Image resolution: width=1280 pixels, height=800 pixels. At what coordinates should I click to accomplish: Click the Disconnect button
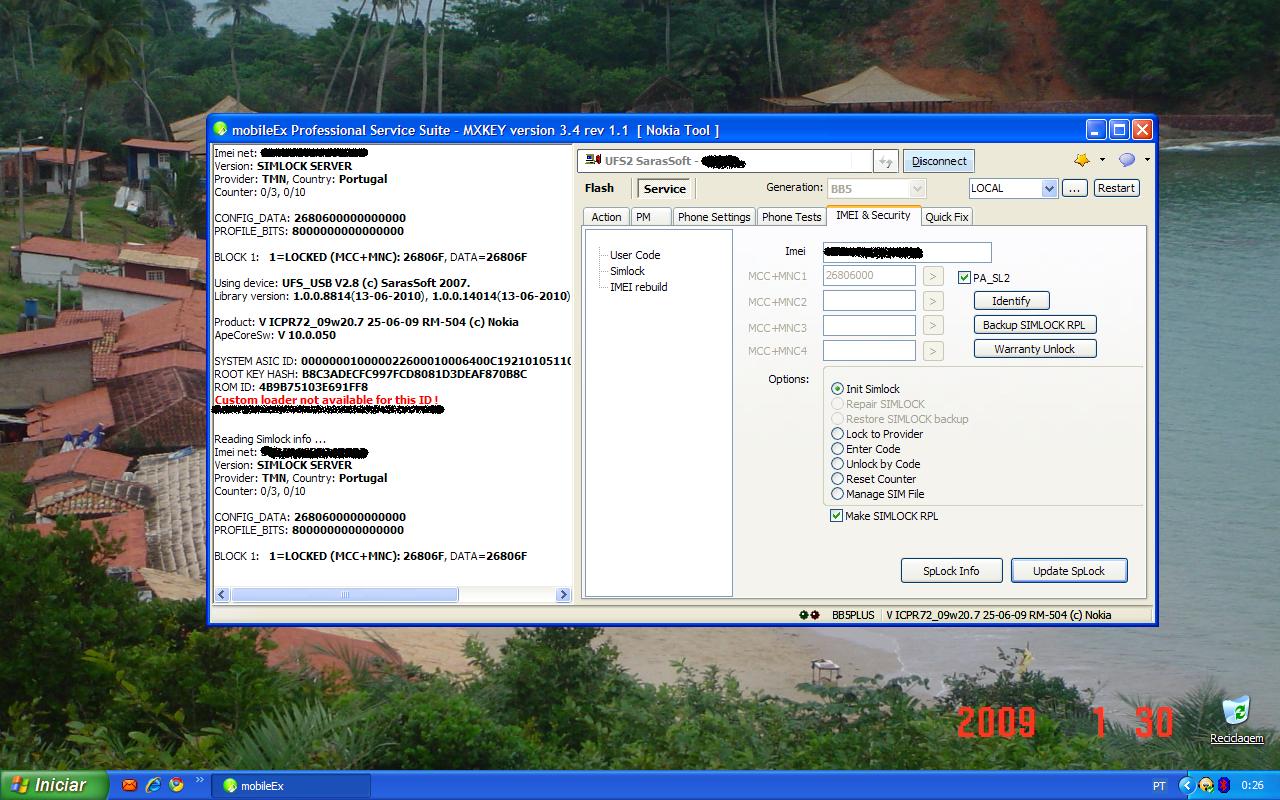[939, 161]
